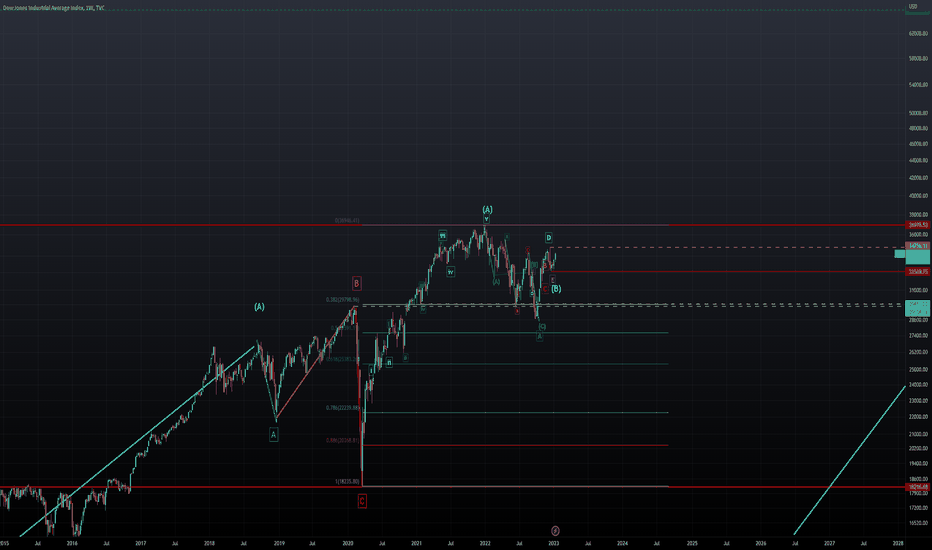Click the 44000.00 price axis label

(x=918, y=161)
